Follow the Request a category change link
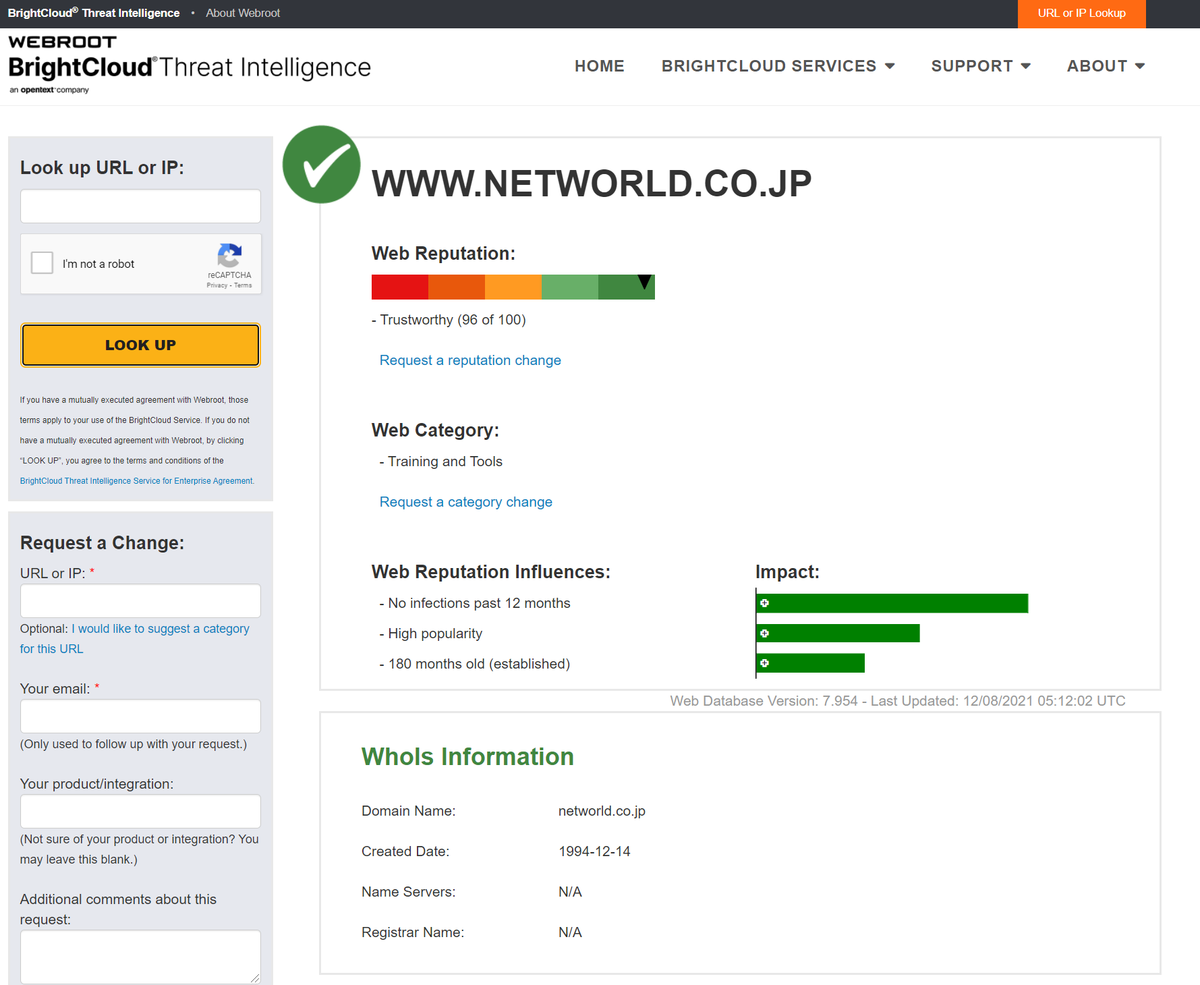Image resolution: width=1200 pixels, height=985 pixels. pos(465,502)
